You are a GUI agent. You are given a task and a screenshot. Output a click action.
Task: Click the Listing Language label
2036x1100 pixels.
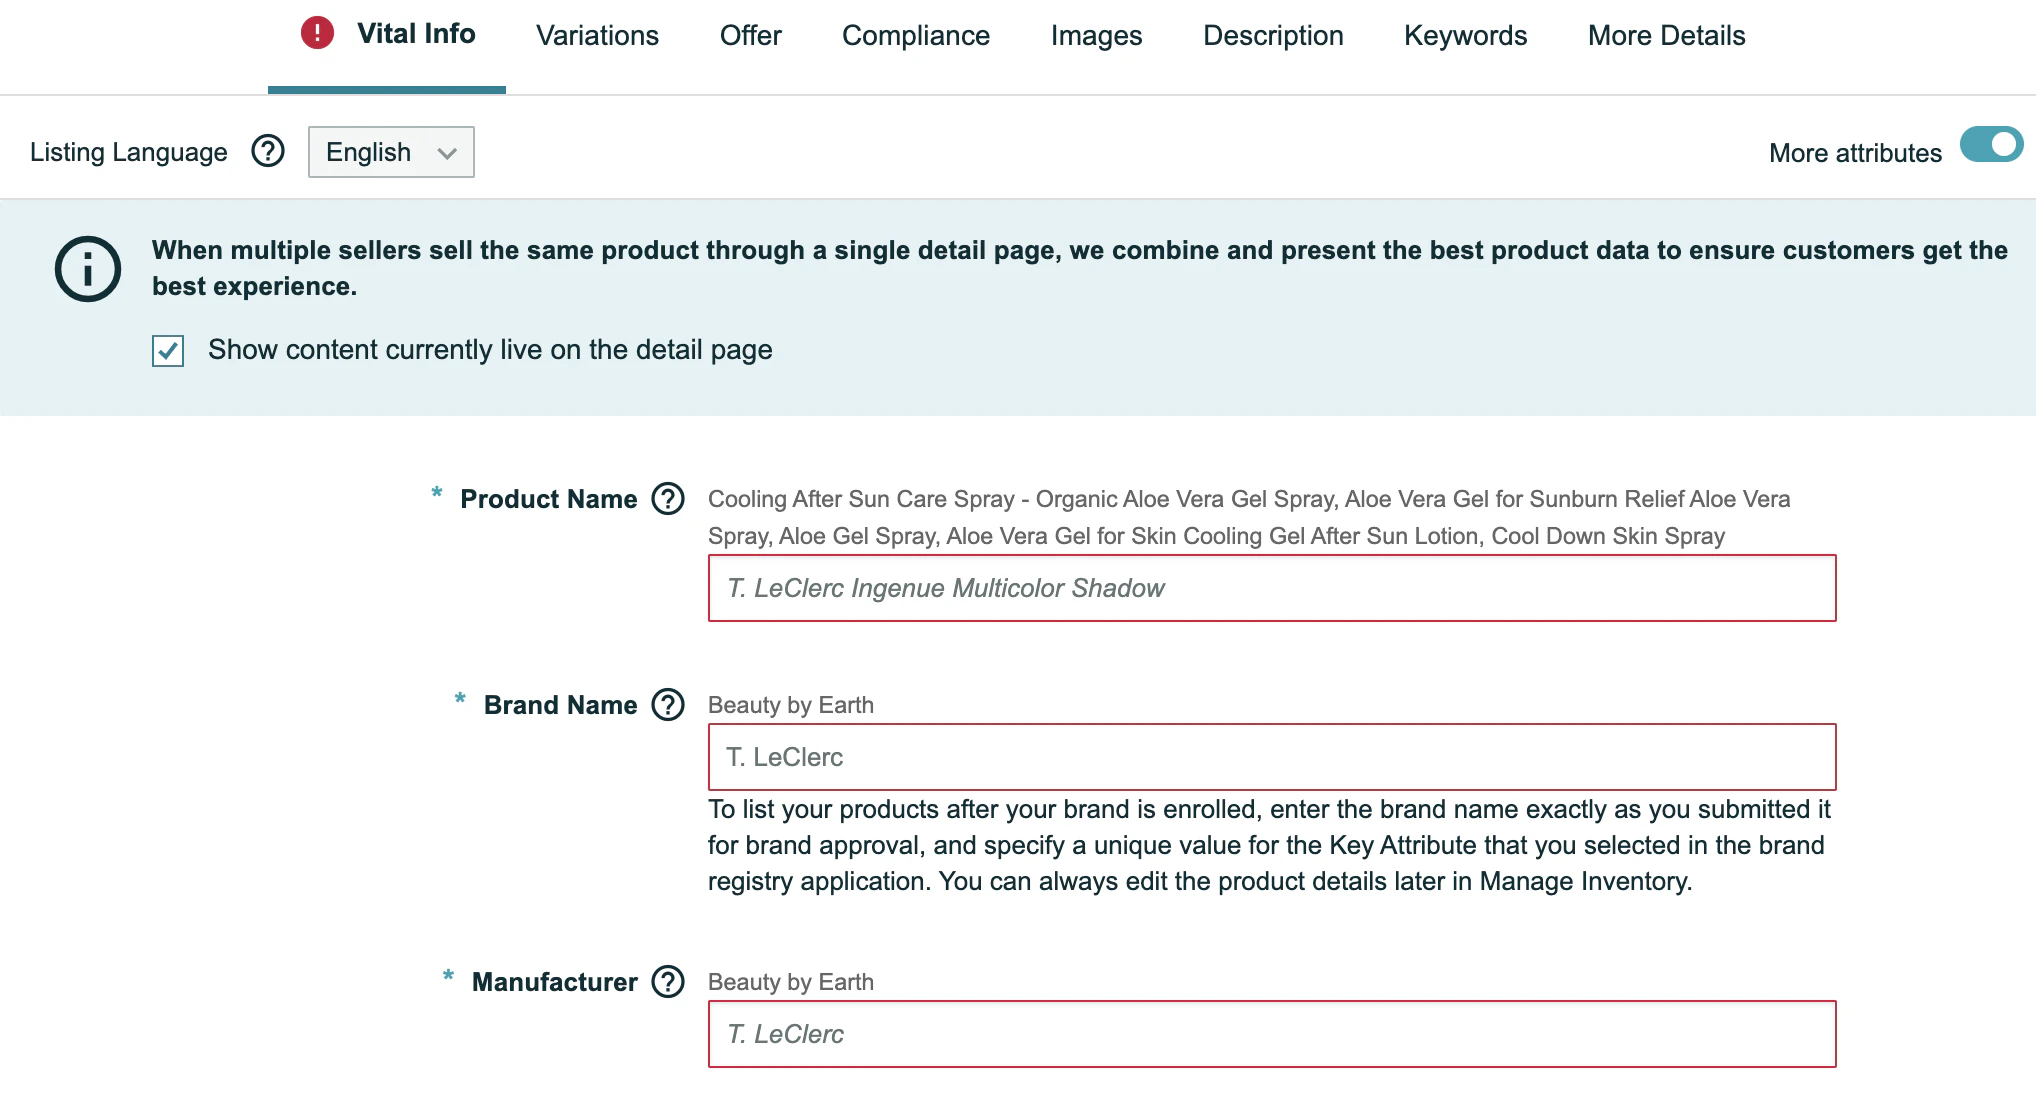click(129, 152)
